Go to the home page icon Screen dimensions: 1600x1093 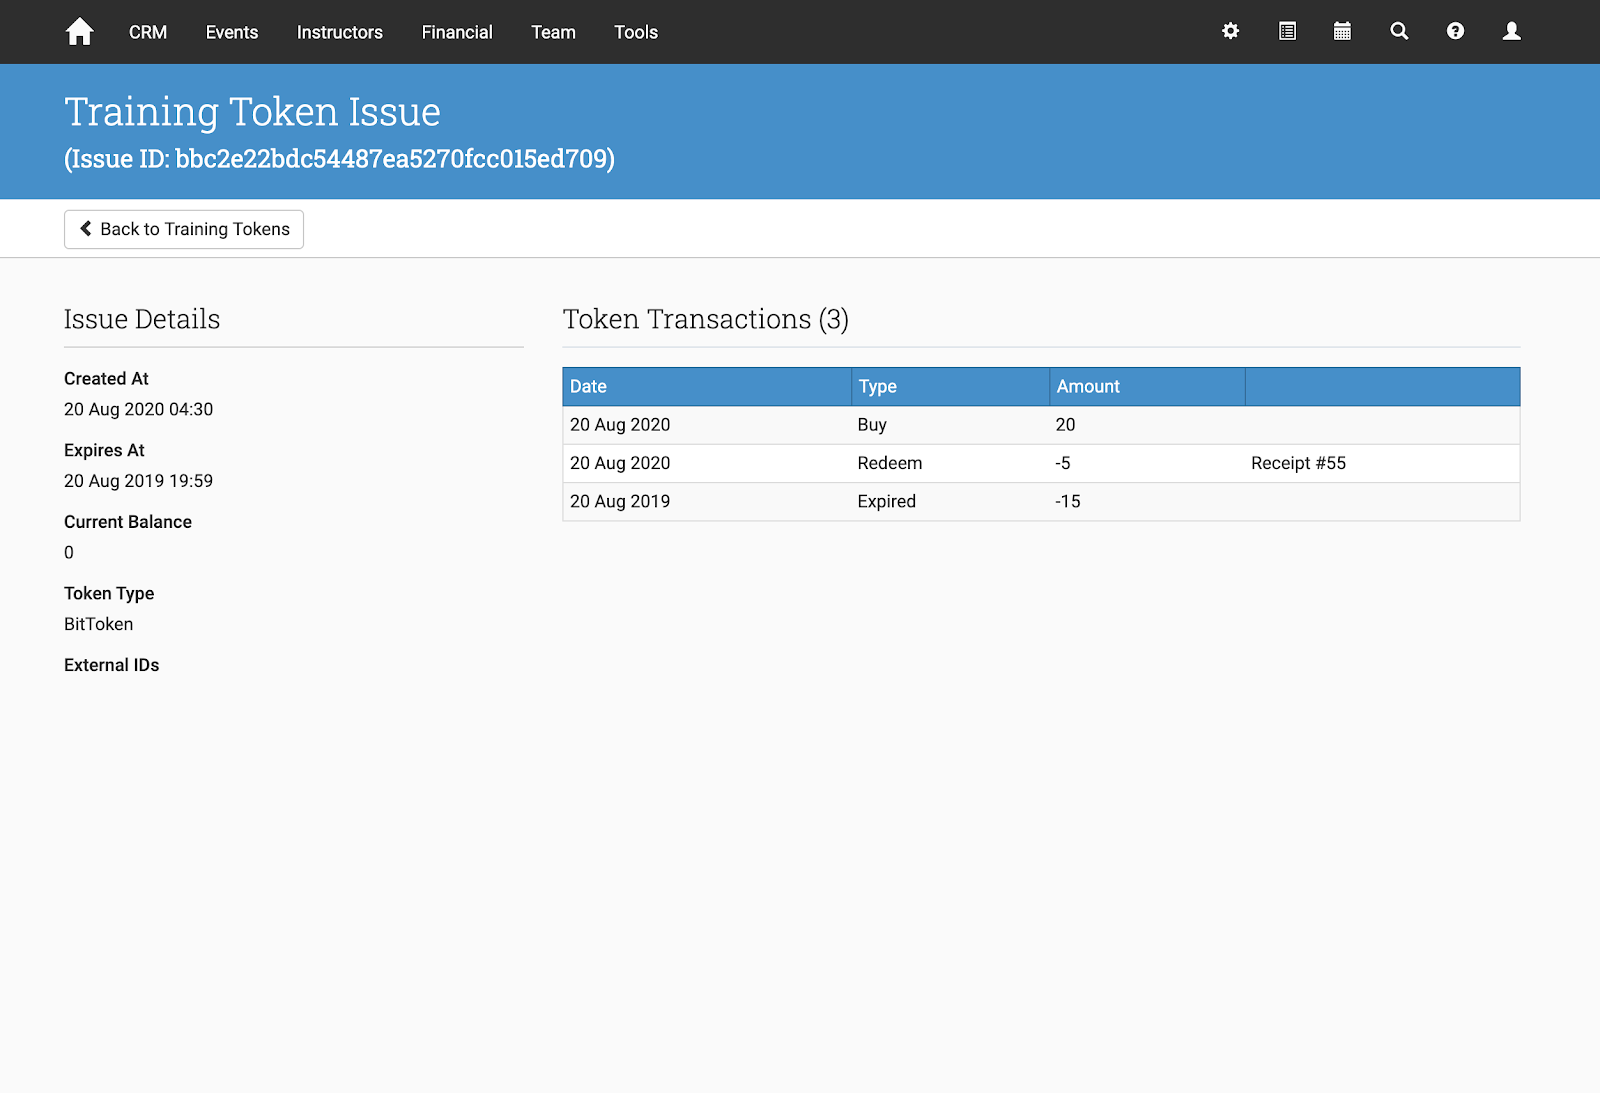79,32
